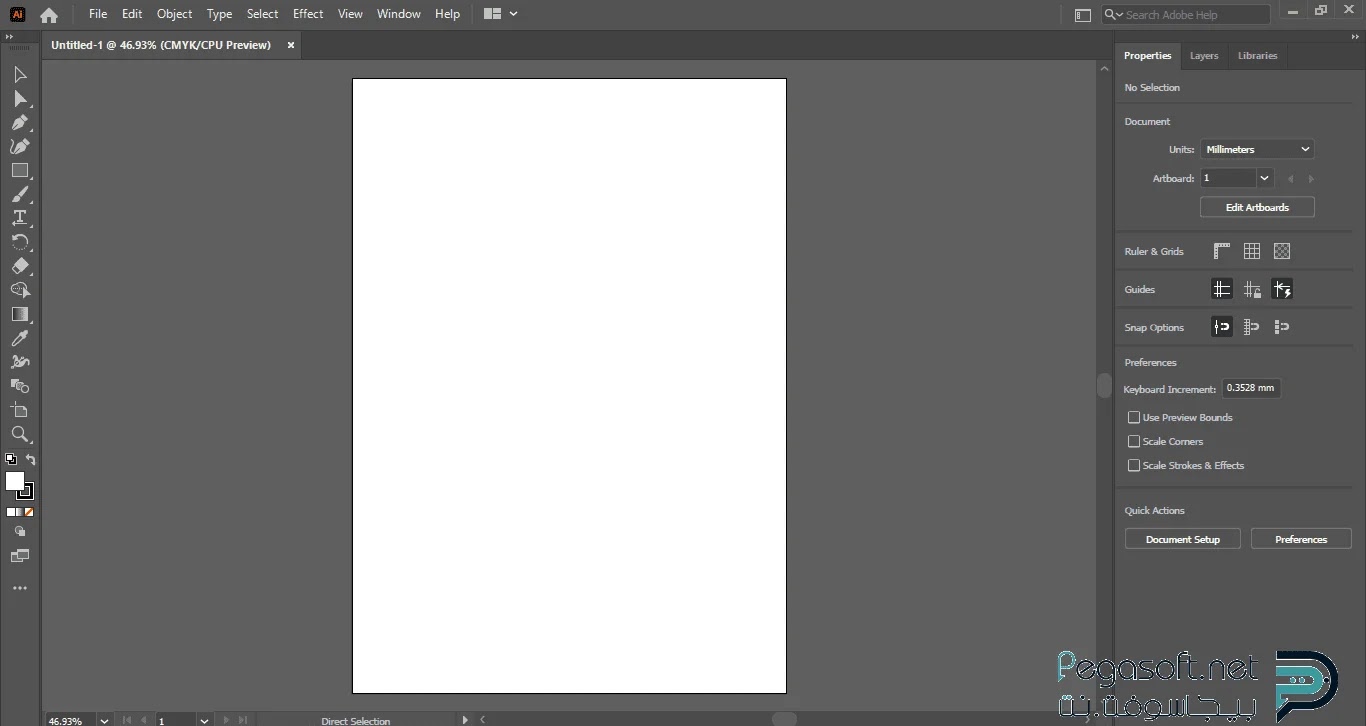This screenshot has height=726, width=1366.
Task: Open Drawing Modes icon in toolbar
Action: tap(20, 532)
